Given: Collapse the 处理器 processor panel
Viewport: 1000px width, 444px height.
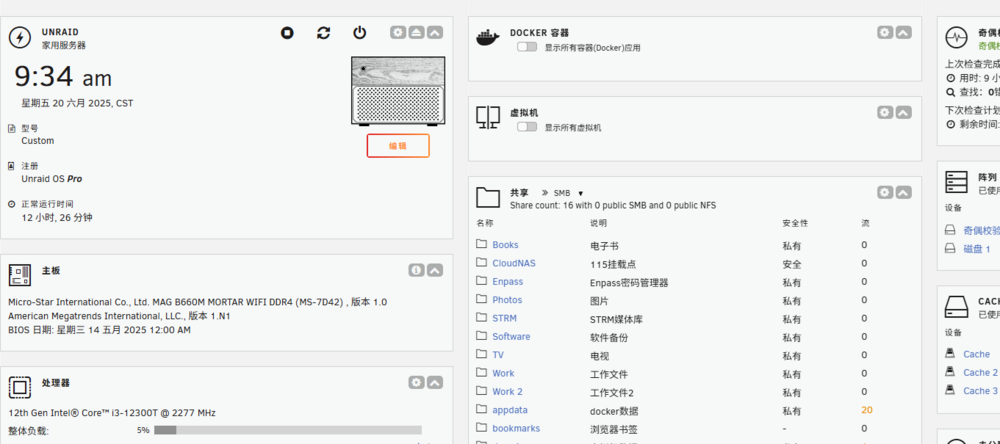Looking at the screenshot, I should (435, 382).
